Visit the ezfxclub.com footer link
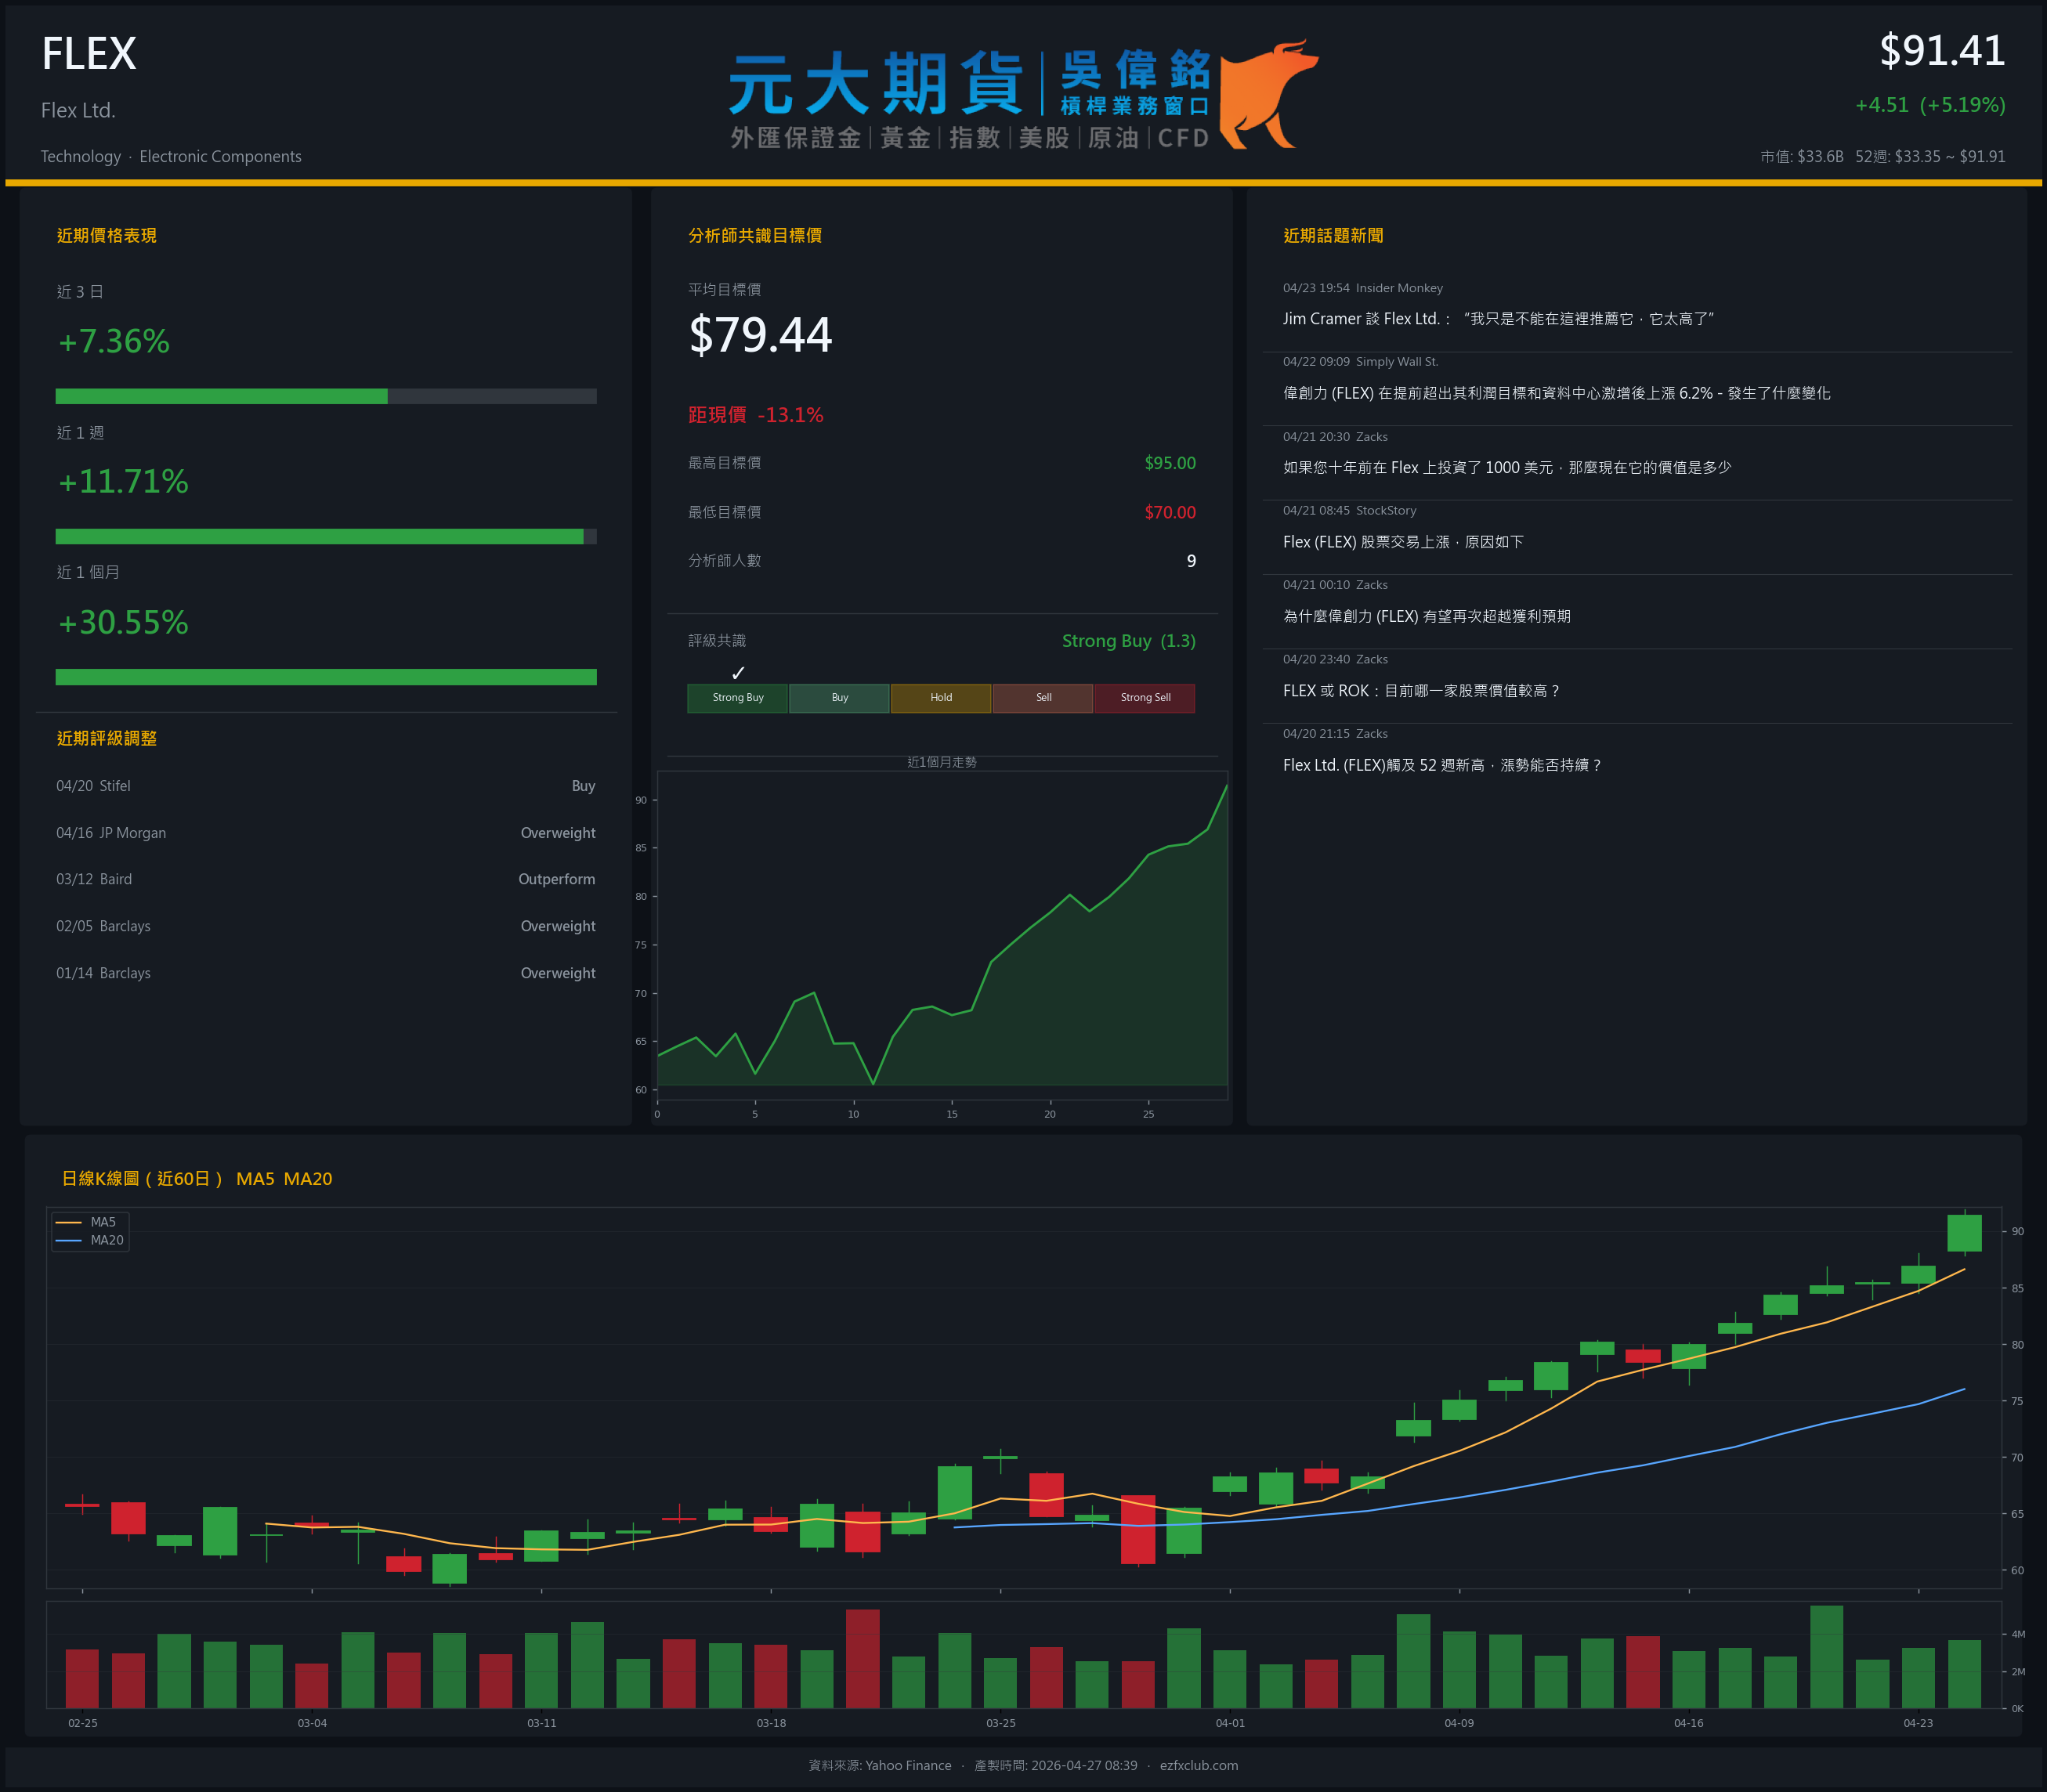Viewport: 2047px width, 1792px height. click(1199, 1765)
